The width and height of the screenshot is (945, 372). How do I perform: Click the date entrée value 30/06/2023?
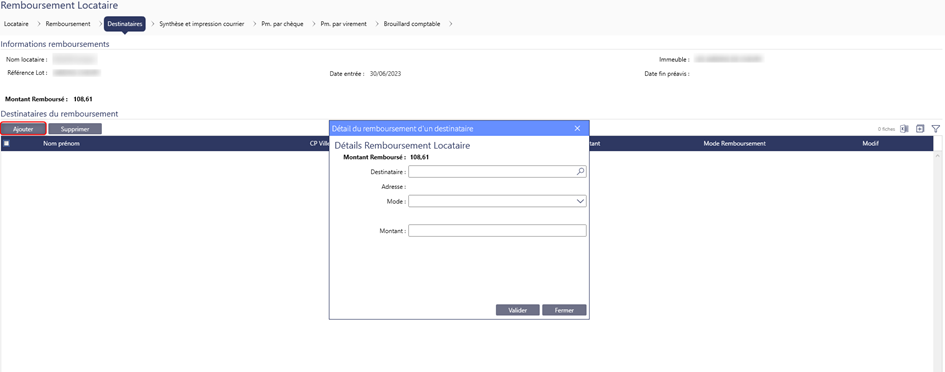(385, 74)
